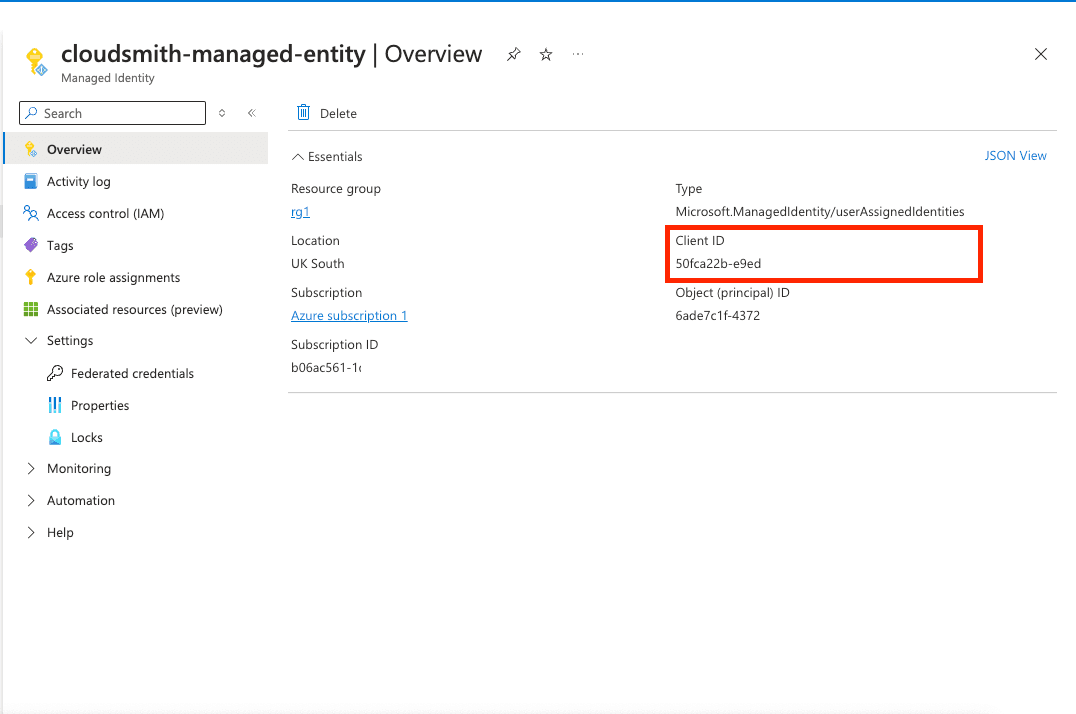Click the favorite star icon
This screenshot has width=1076, height=714.
546,55
